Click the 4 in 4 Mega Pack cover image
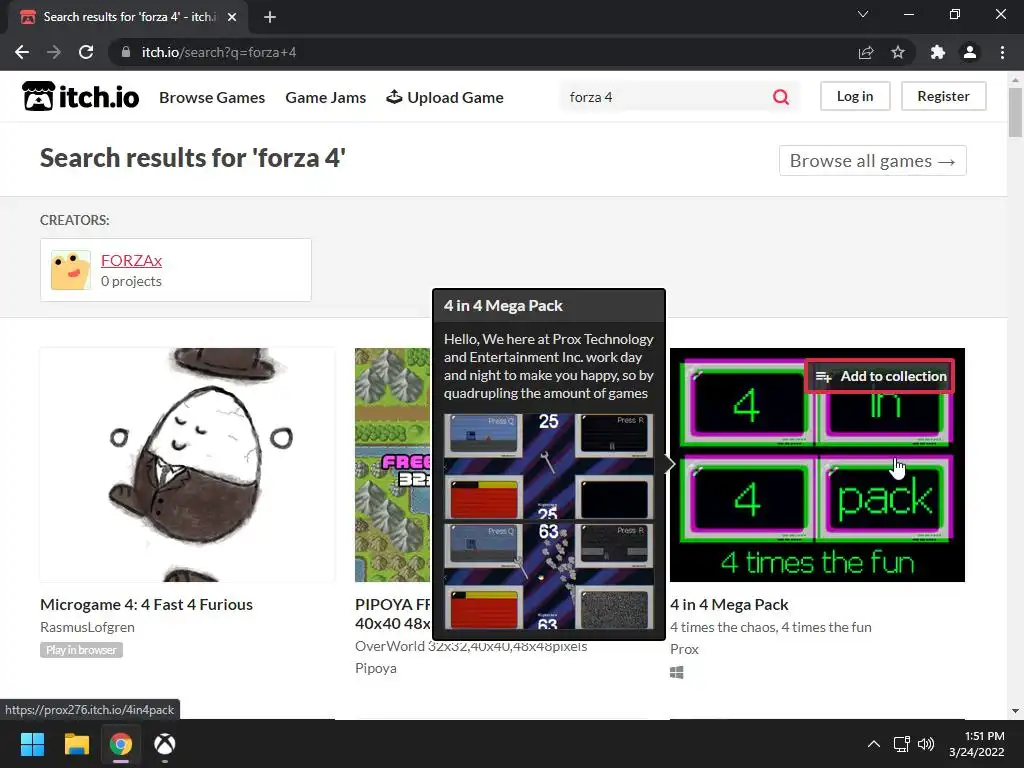The height and width of the screenshot is (768, 1024). tap(817, 465)
